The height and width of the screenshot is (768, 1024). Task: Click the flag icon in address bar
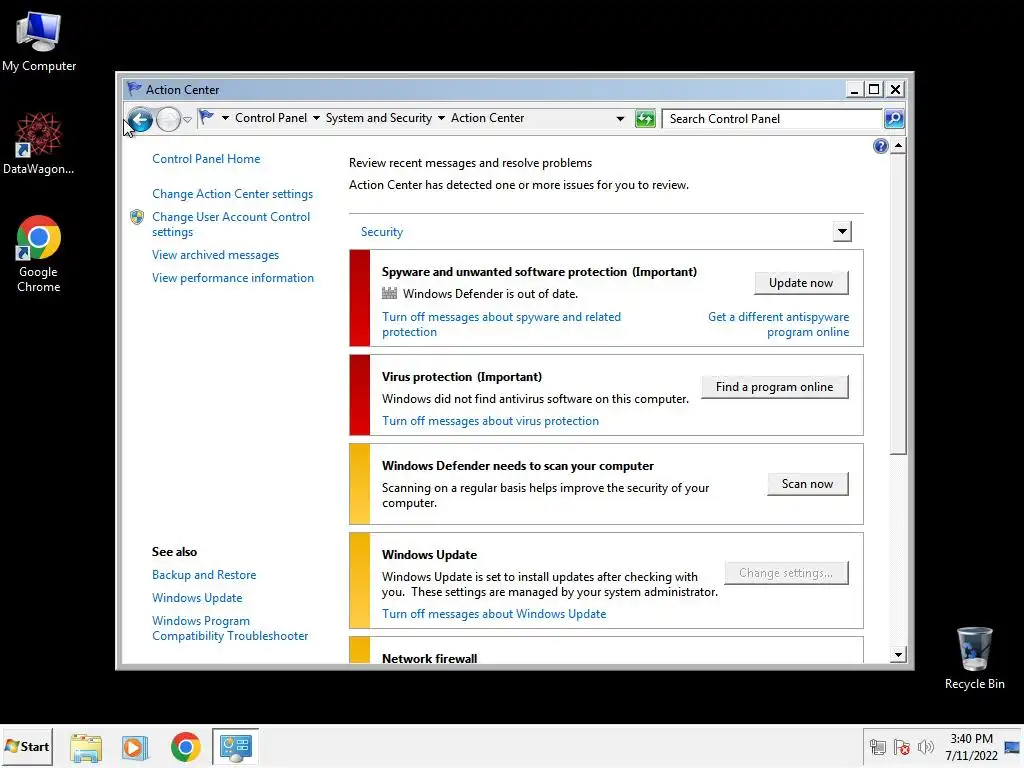point(206,118)
